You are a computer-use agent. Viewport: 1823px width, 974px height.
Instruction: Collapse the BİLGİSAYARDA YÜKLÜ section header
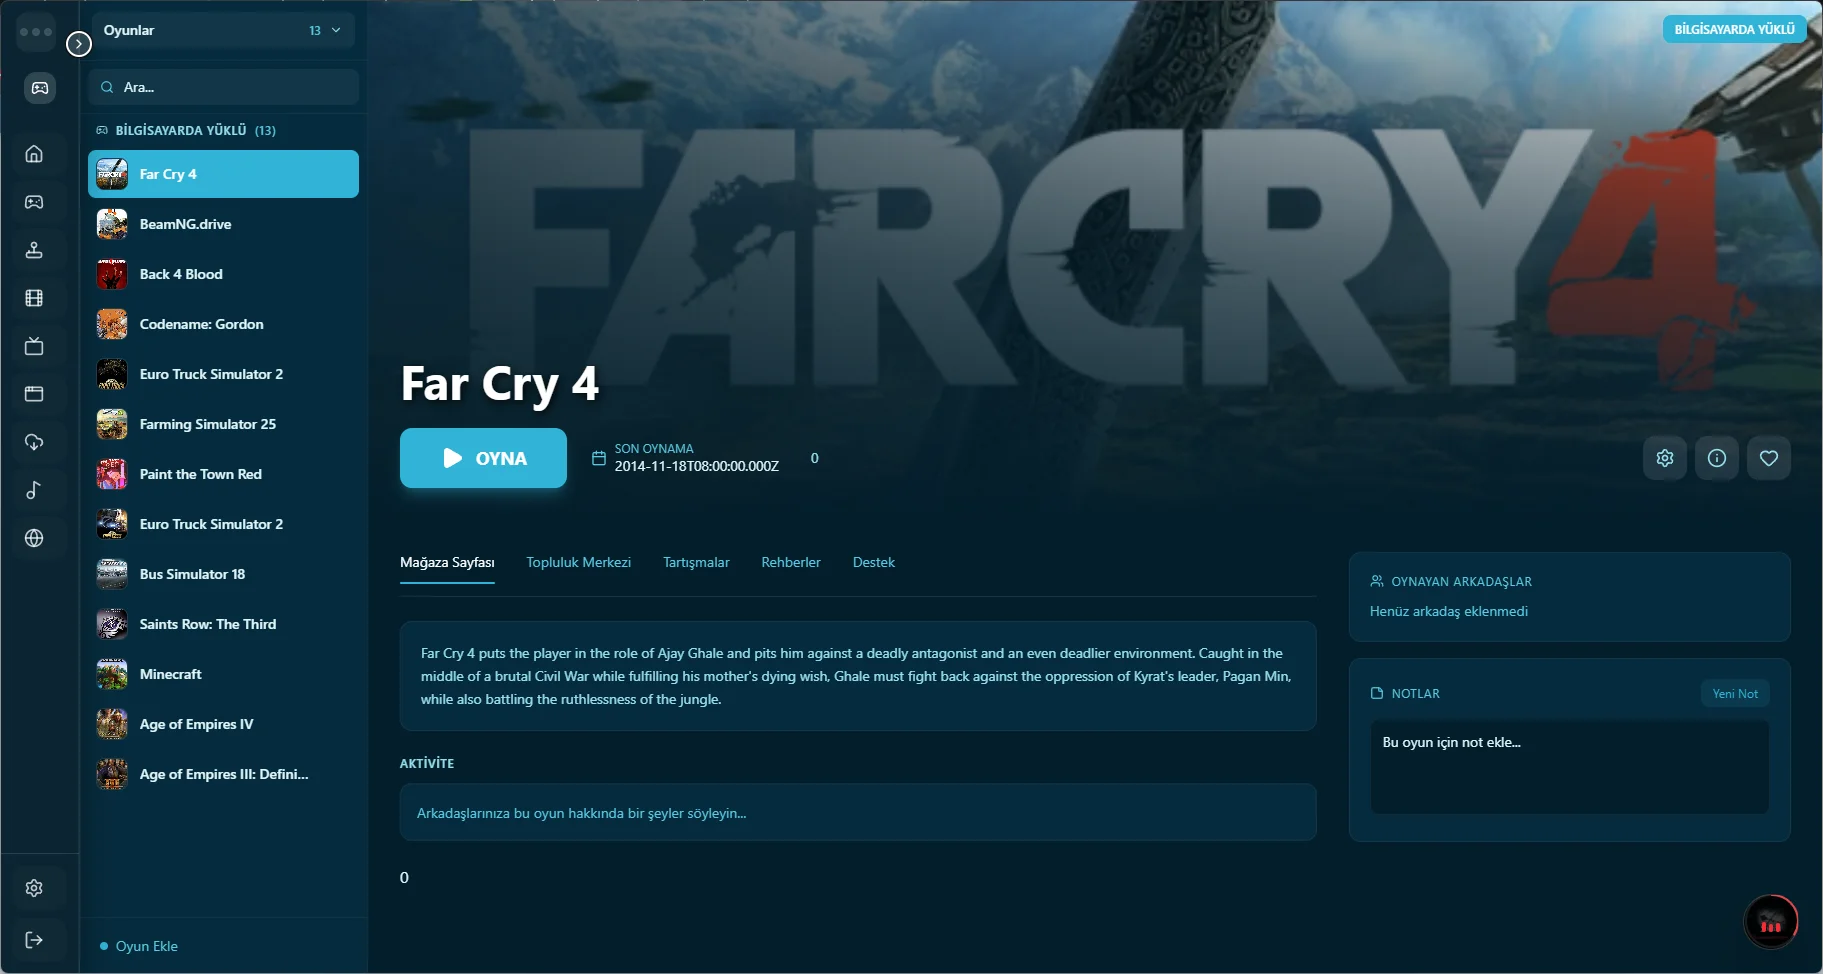(x=186, y=130)
